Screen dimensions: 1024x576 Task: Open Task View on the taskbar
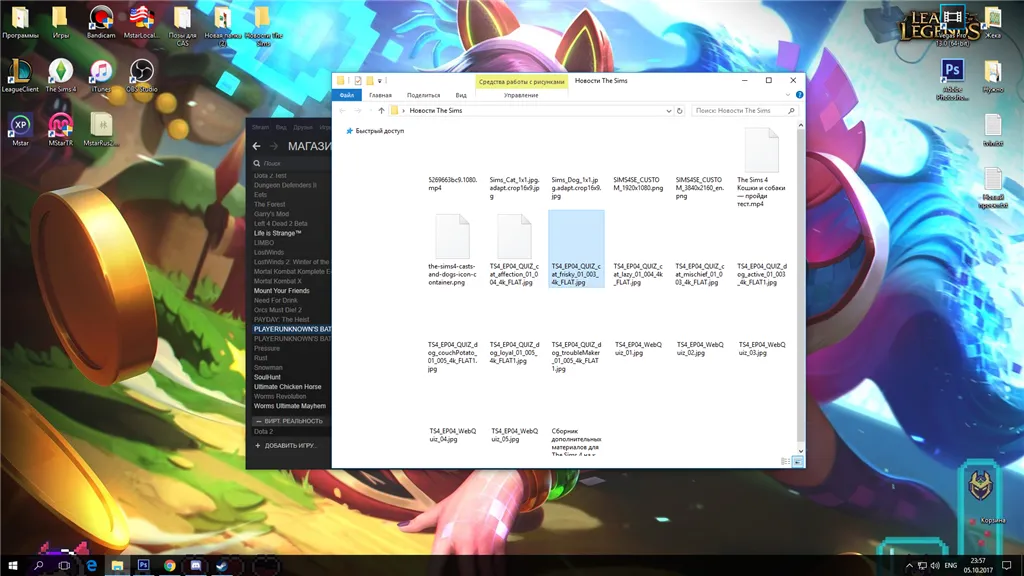65,566
